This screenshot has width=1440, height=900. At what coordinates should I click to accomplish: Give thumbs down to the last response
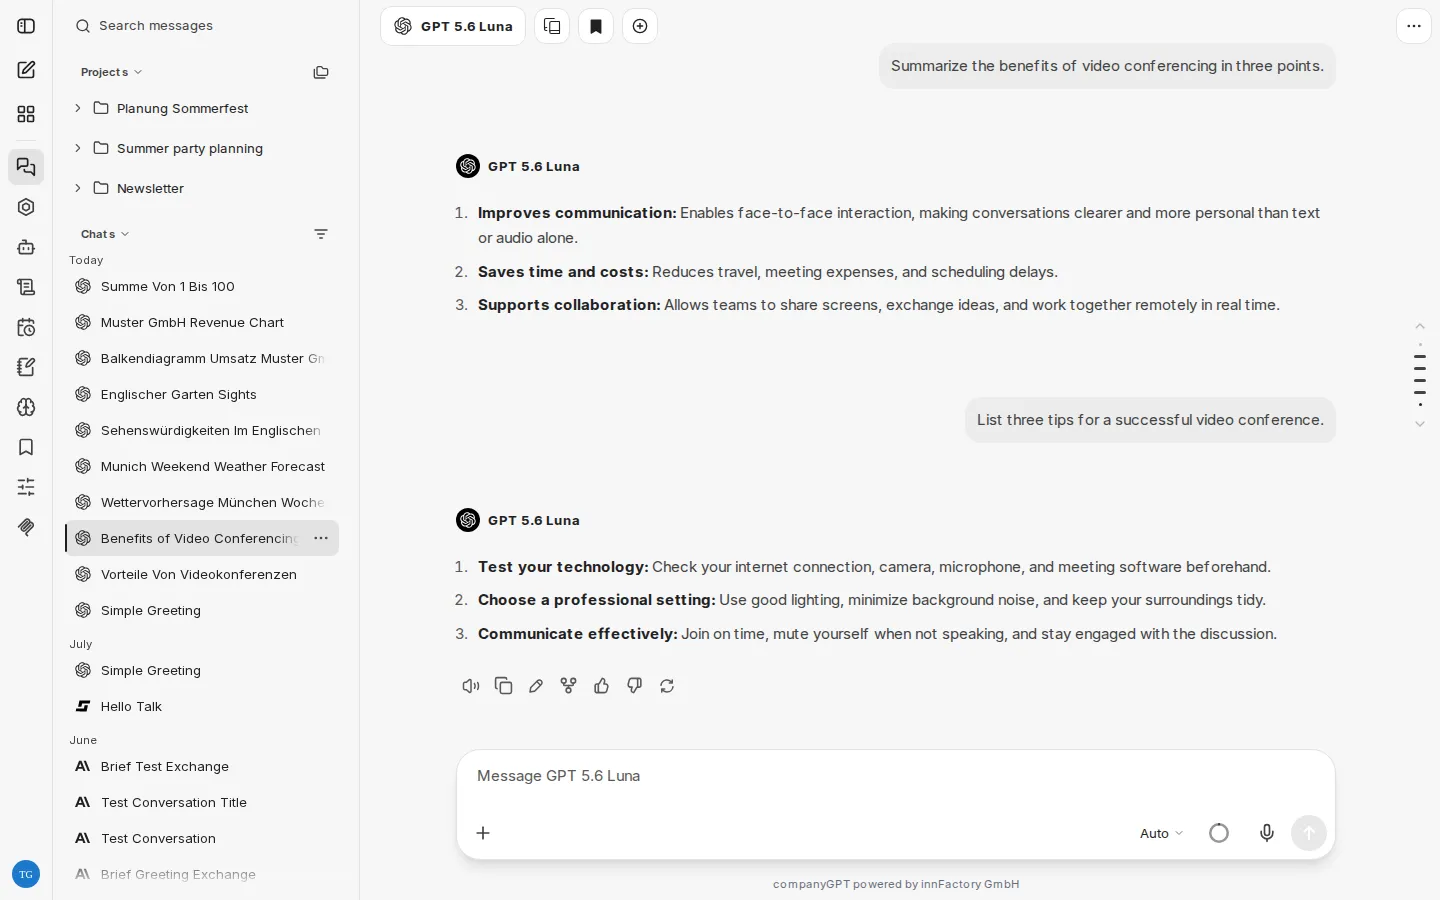634,686
